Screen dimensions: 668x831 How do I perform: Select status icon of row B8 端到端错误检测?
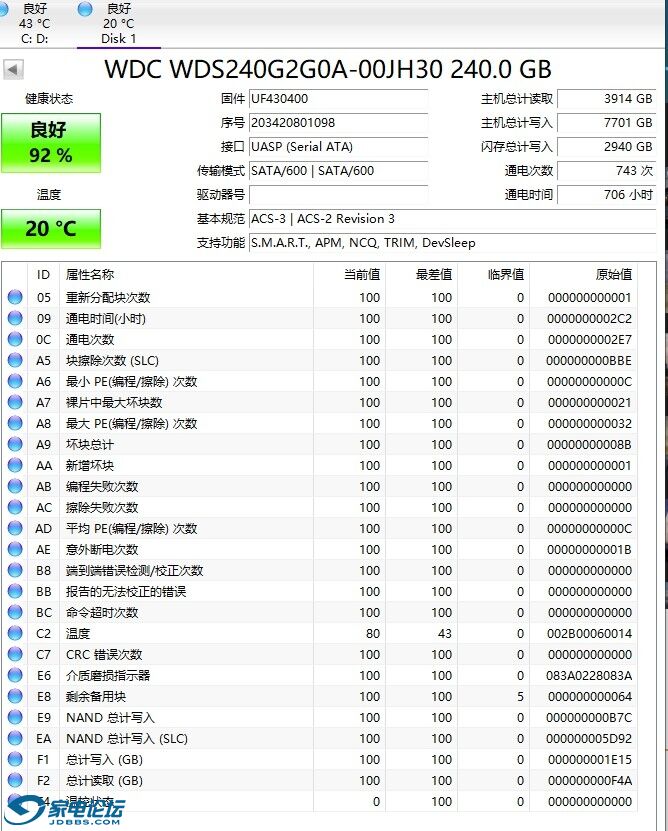click(x=15, y=570)
